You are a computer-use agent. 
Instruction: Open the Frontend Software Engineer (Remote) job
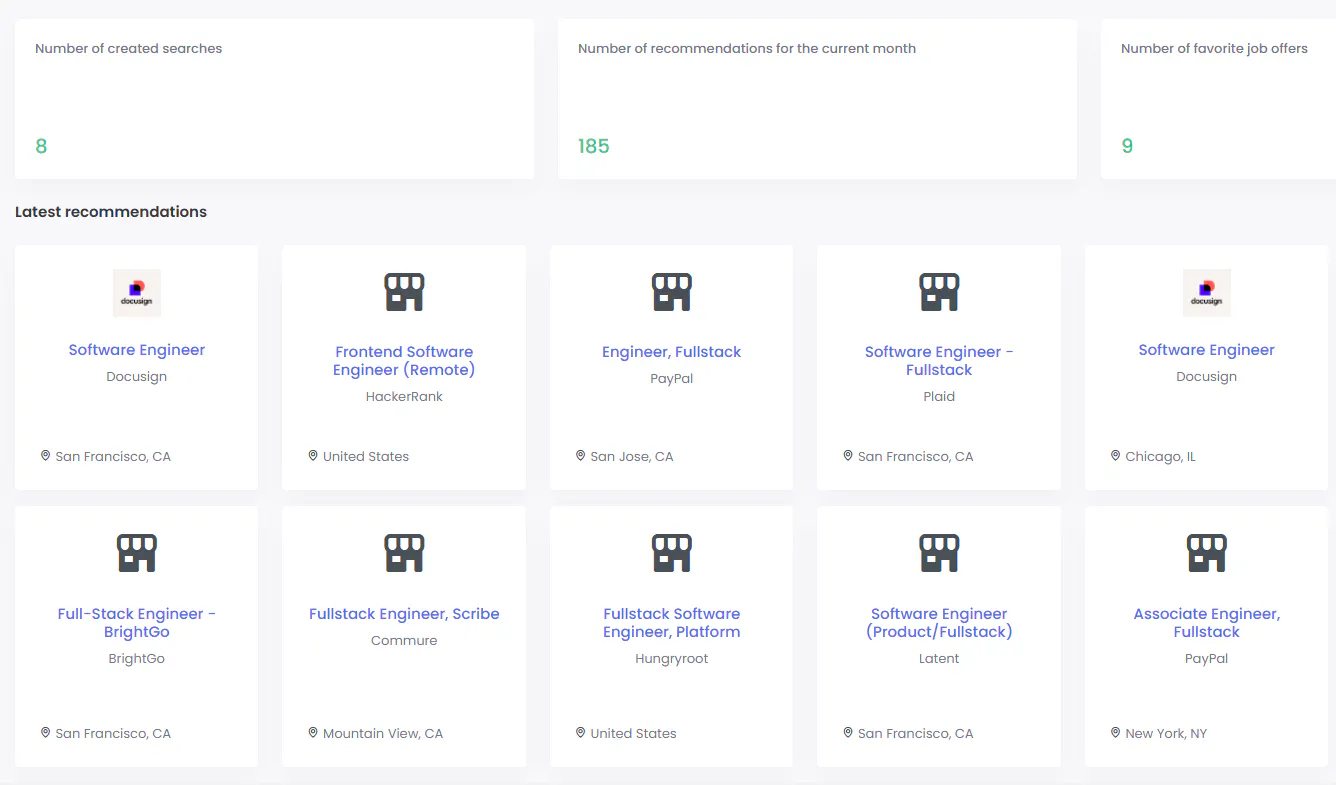(404, 361)
